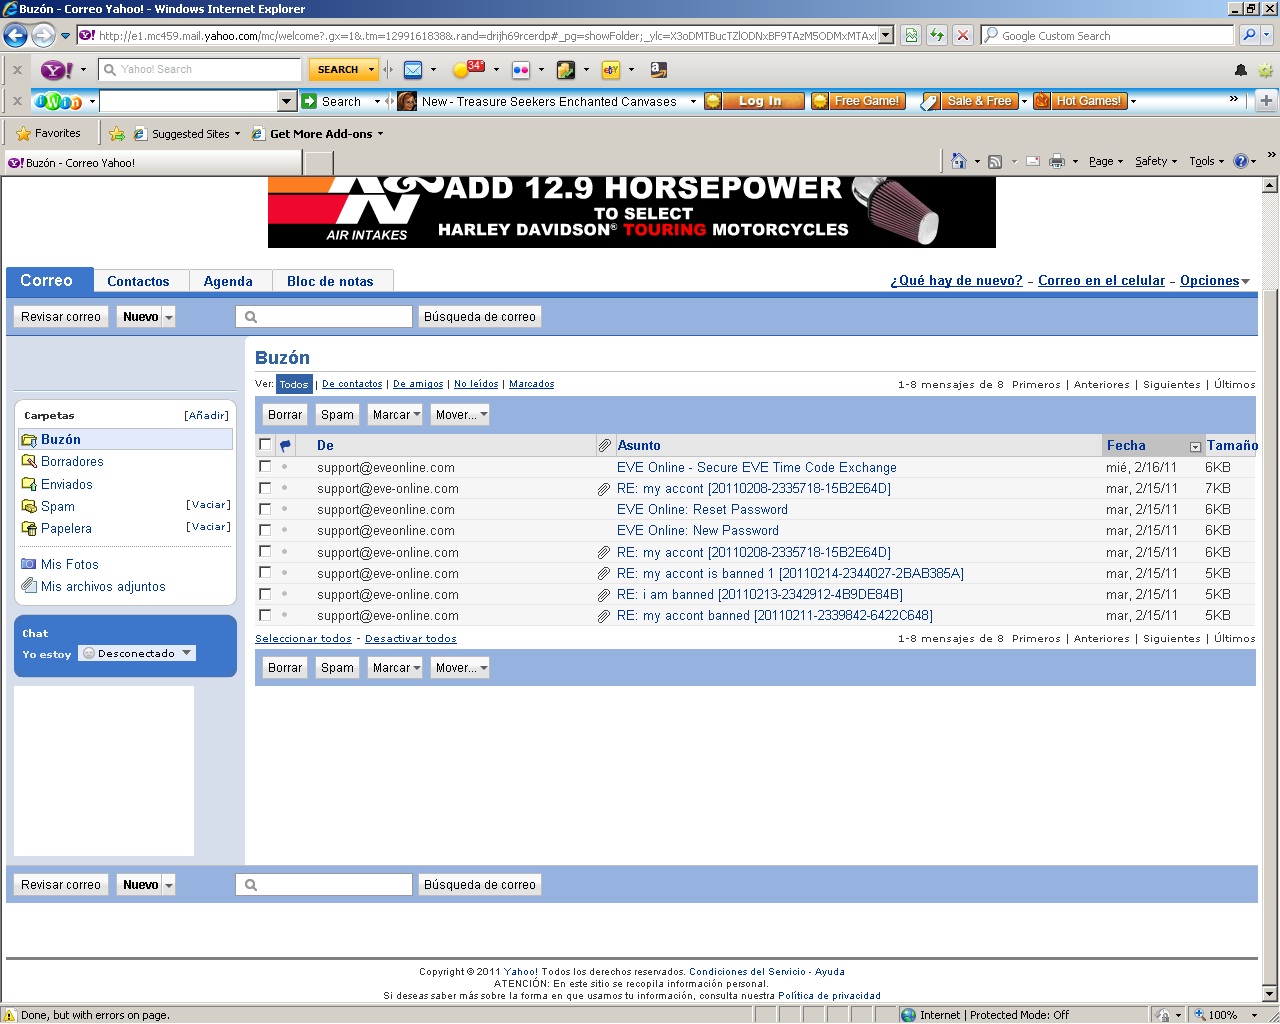Expand the bottom Marcar dropdown
The image size is (1280, 1024).
pyautogui.click(x=417, y=668)
